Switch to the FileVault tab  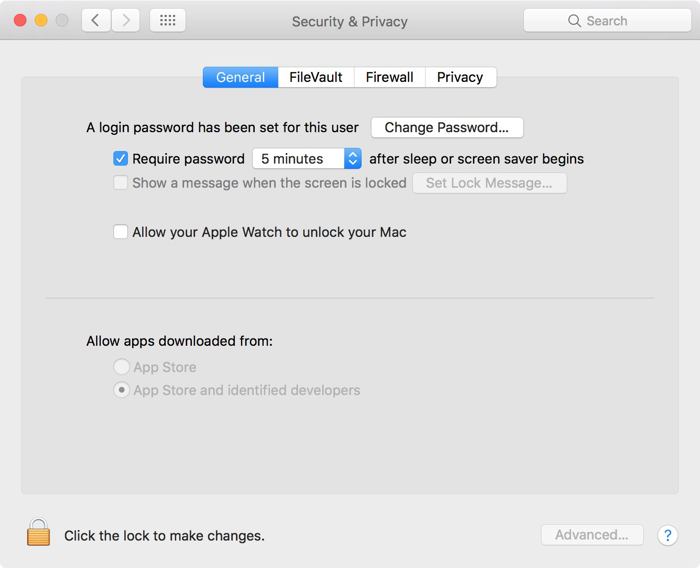(x=316, y=77)
